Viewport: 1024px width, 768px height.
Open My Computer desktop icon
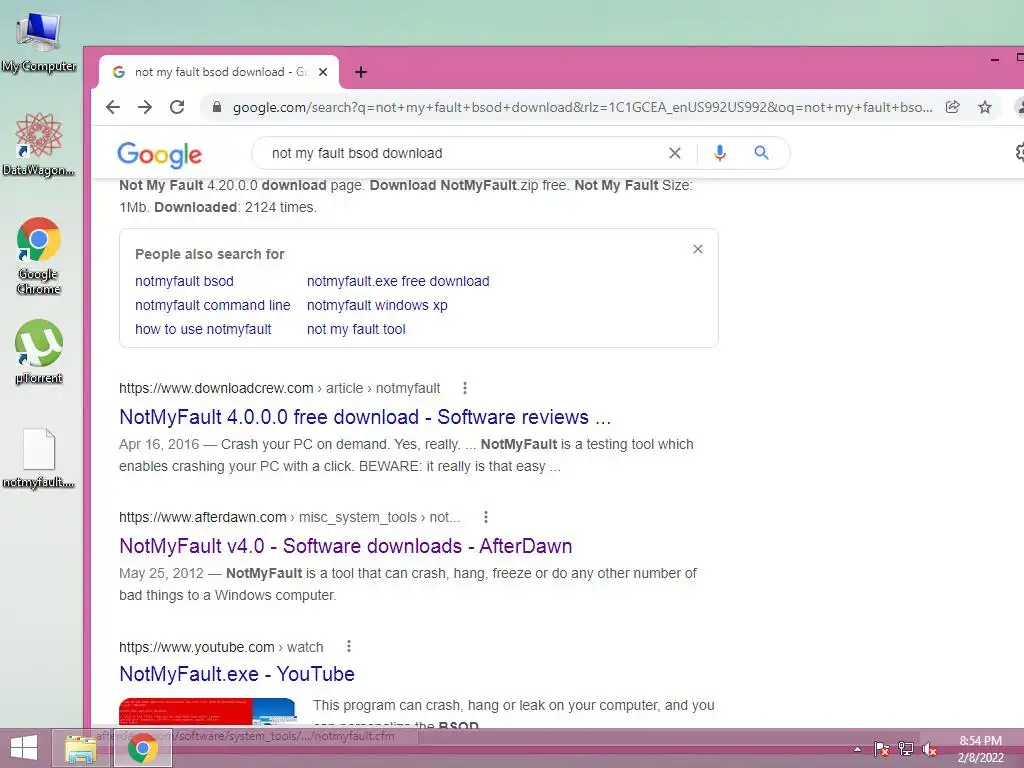[39, 42]
